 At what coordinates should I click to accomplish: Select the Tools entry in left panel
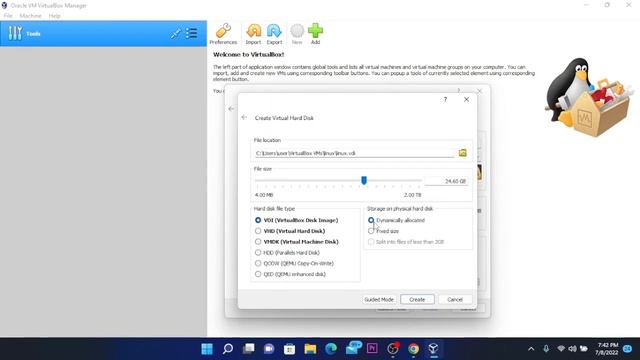103,33
